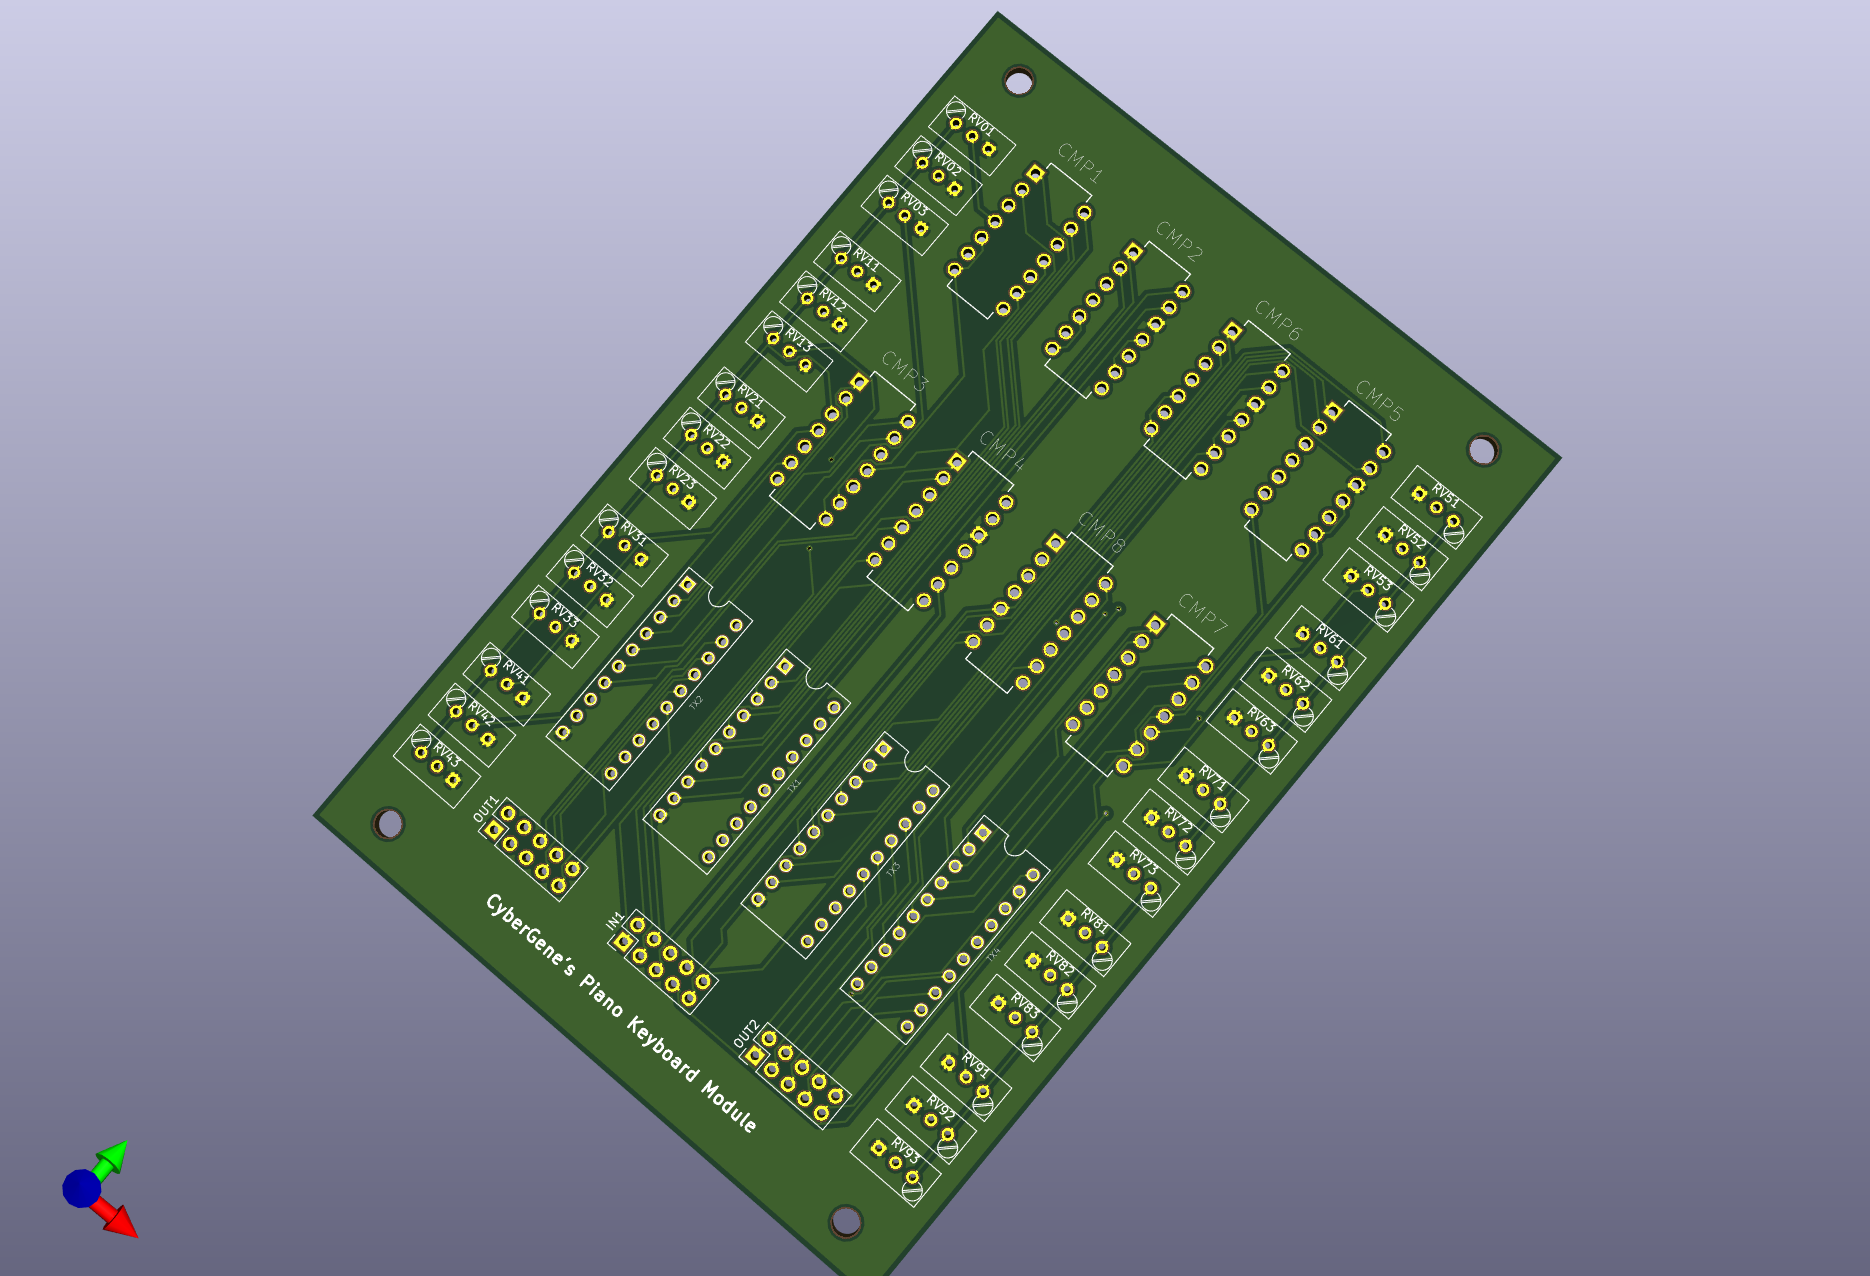The width and height of the screenshot is (1870, 1276).
Task: Select the RV02 trimmer label
Action: (948, 164)
